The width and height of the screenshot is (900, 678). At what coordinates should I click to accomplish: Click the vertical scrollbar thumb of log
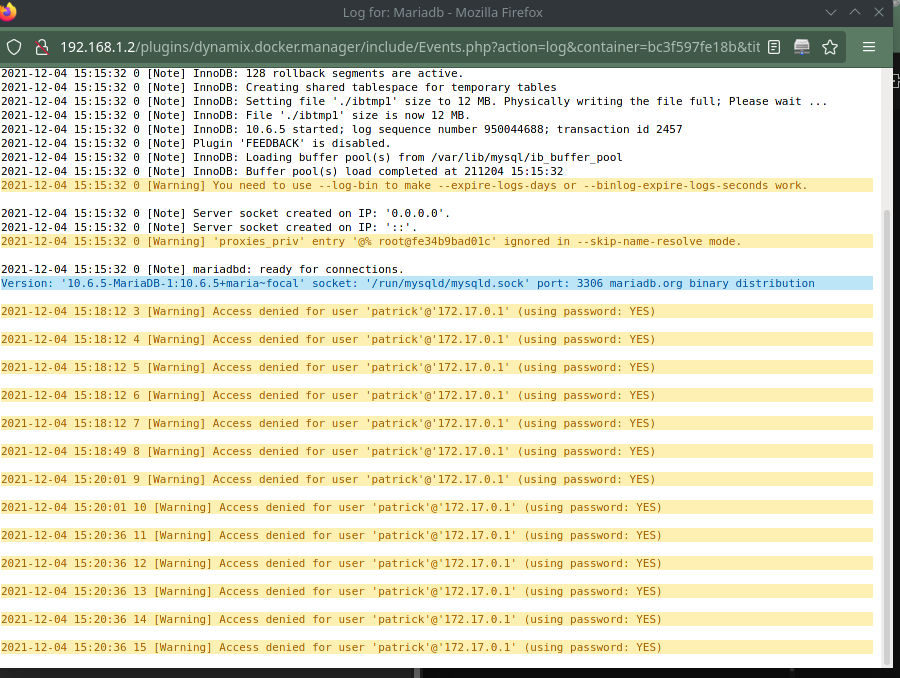887,436
